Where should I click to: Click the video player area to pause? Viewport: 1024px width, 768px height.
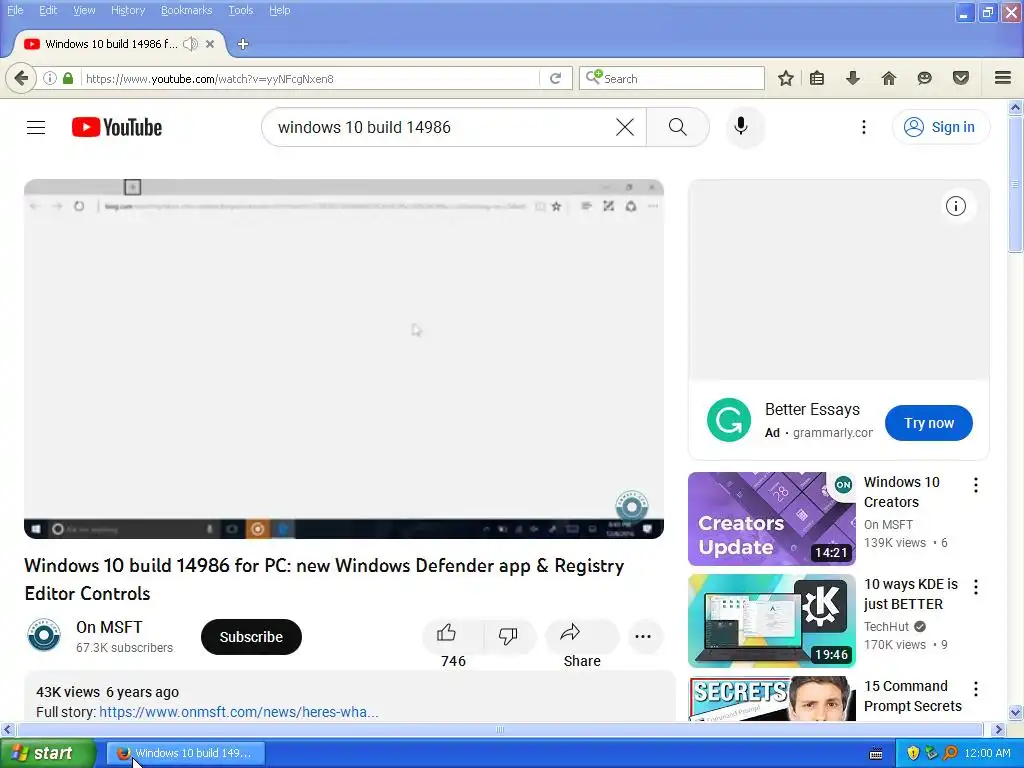pos(344,358)
